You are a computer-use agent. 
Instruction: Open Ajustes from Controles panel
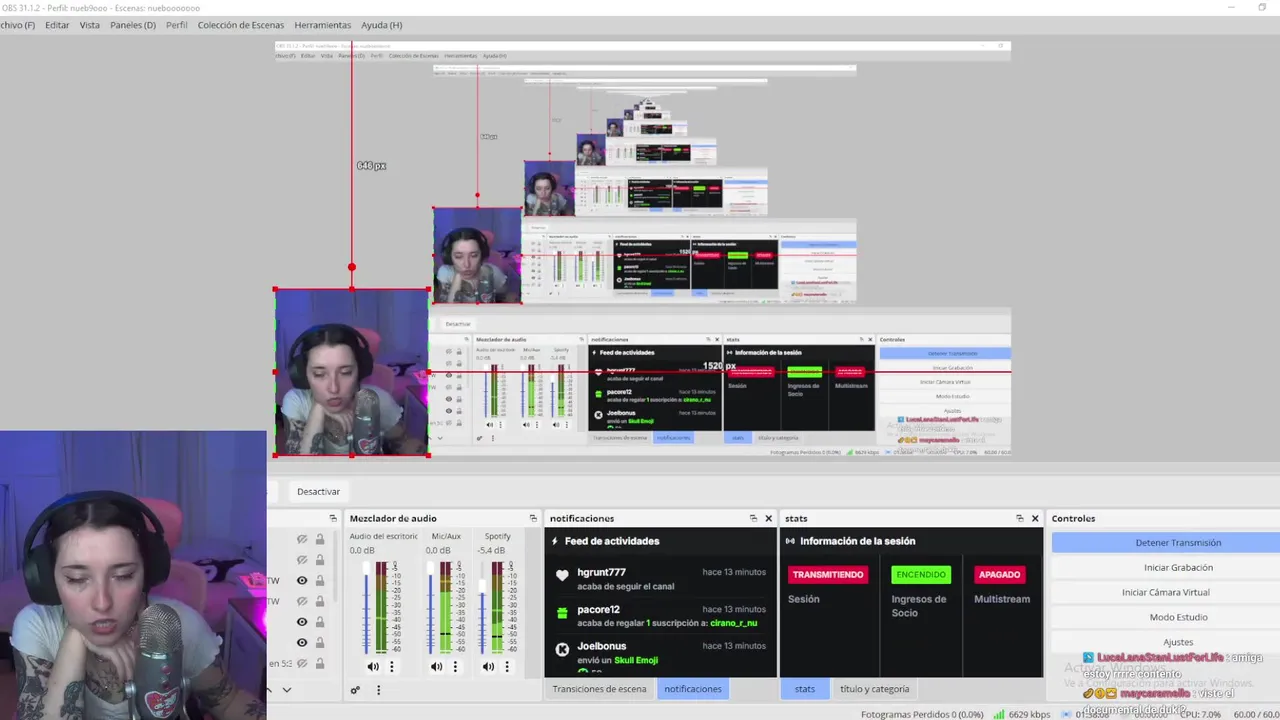click(x=1166, y=642)
